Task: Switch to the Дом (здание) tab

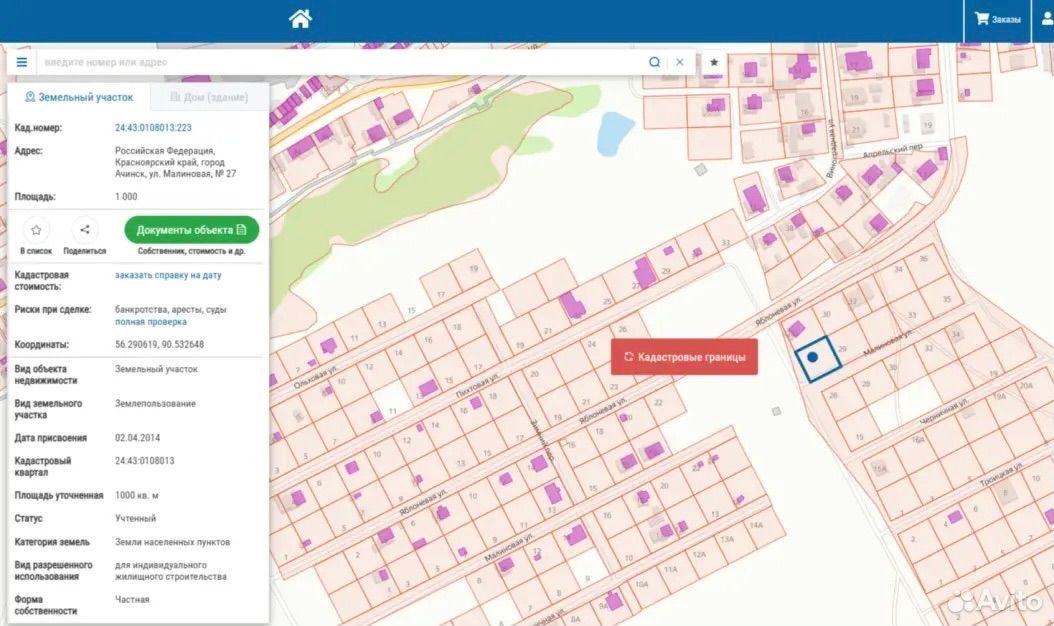Action: [x=209, y=97]
